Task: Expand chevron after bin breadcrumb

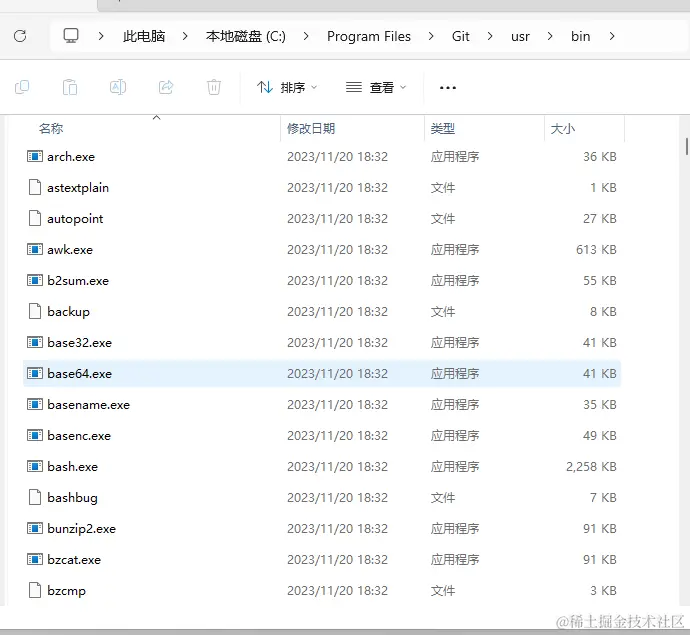Action: pyautogui.click(x=612, y=36)
